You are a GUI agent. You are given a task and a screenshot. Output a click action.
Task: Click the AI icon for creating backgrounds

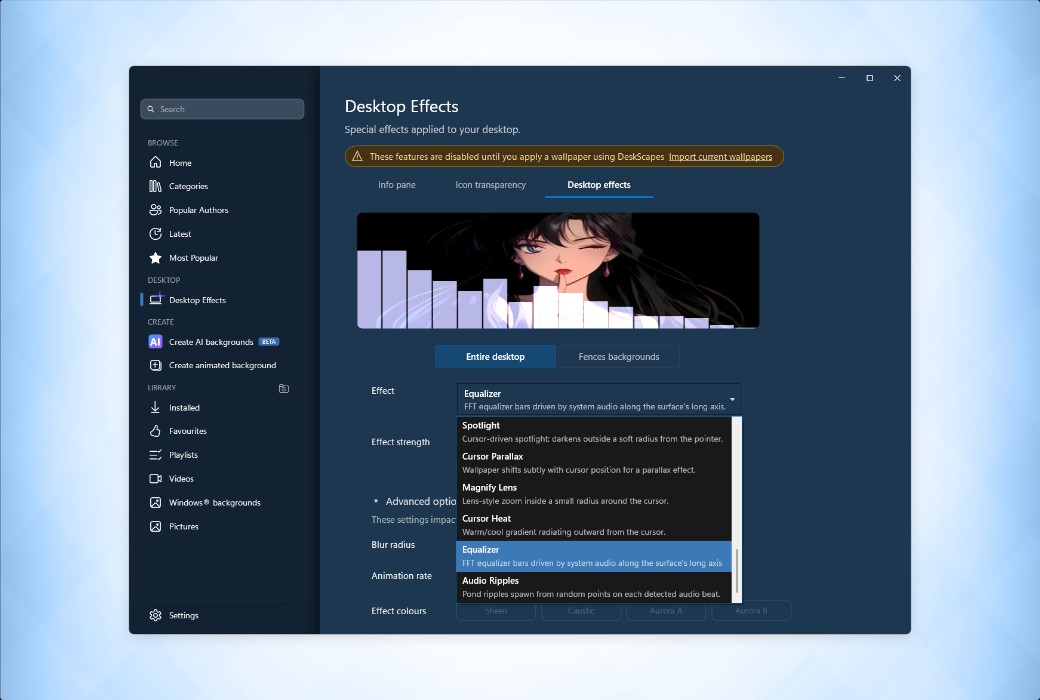point(155,342)
